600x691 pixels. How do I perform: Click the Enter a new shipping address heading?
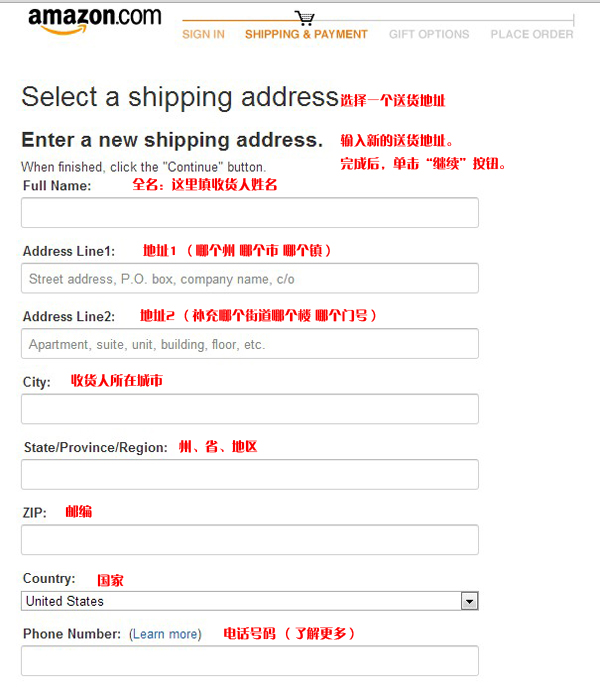pyautogui.click(x=172, y=140)
